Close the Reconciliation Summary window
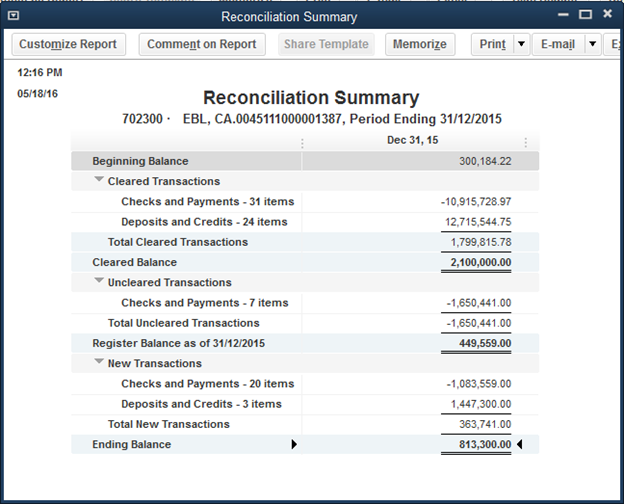 (x=609, y=14)
